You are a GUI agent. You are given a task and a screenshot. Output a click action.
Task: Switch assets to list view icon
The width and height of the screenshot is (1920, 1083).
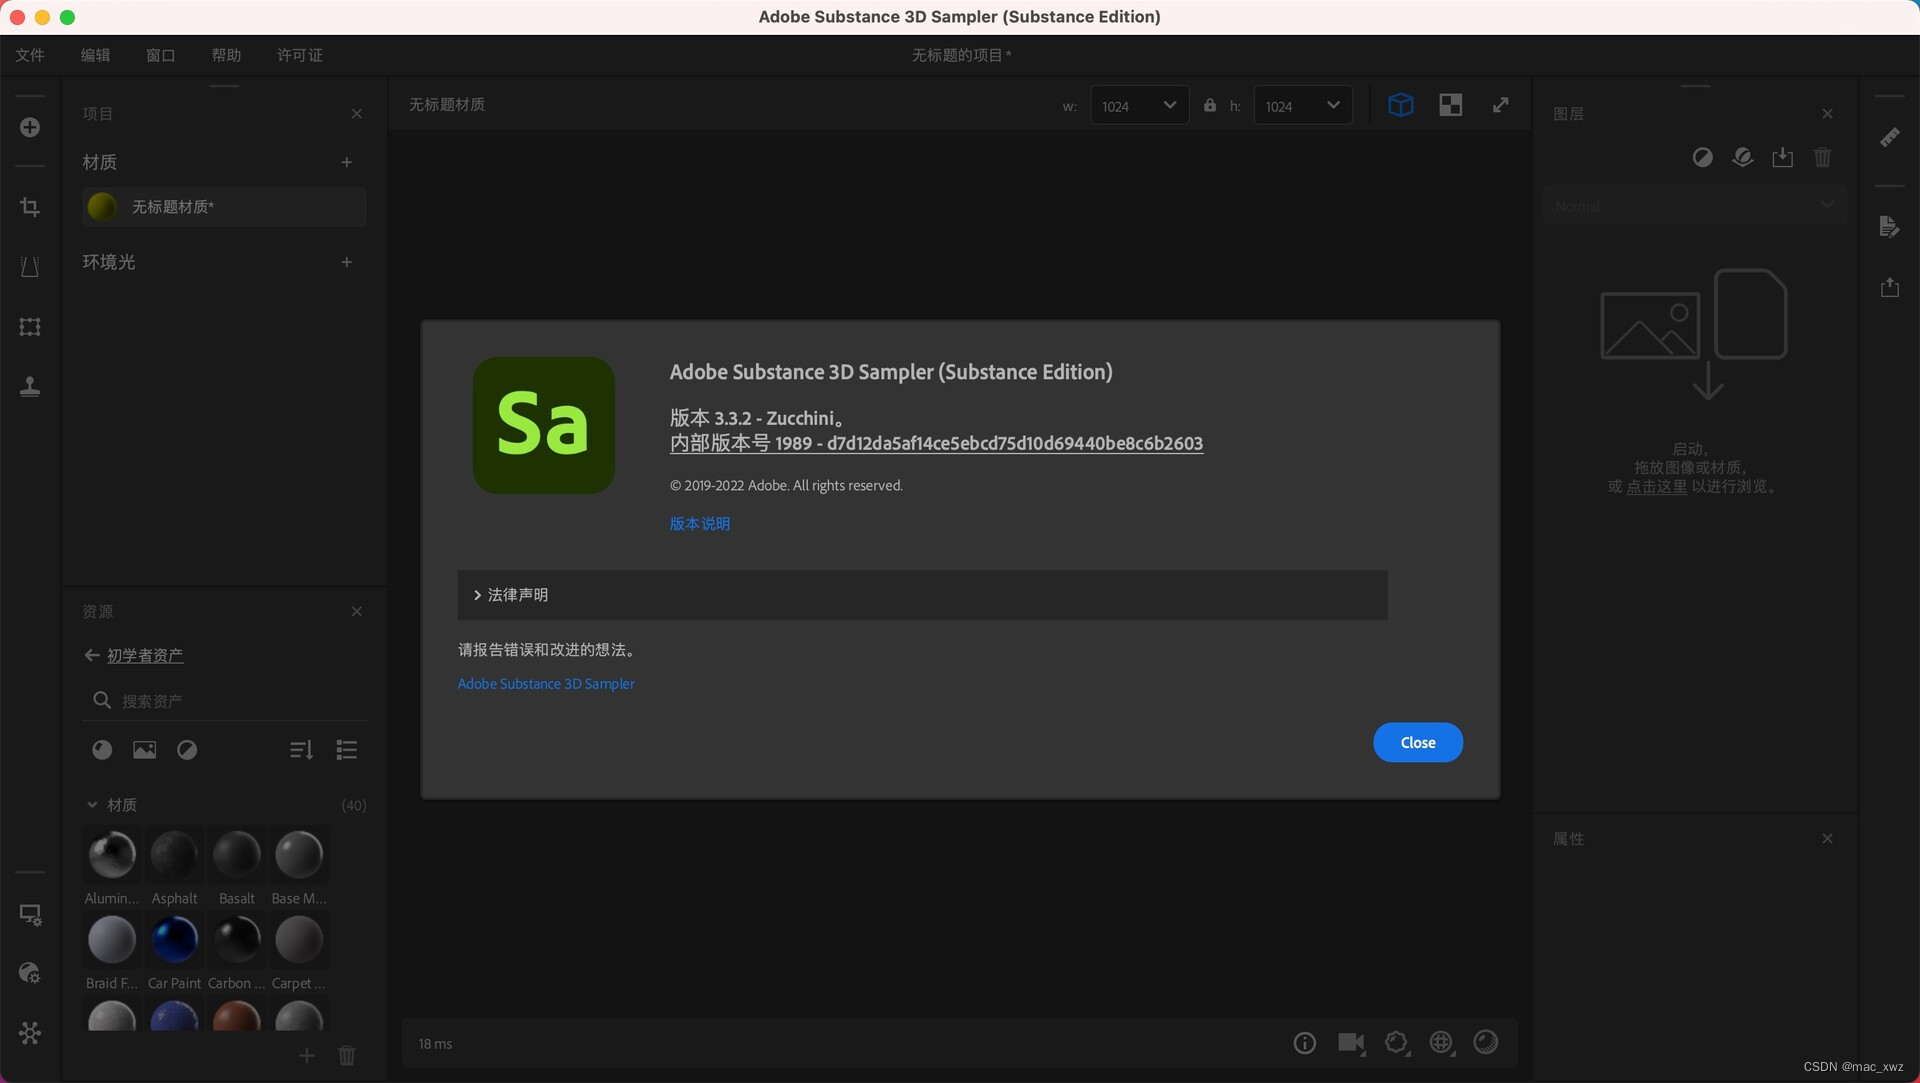pos(347,750)
